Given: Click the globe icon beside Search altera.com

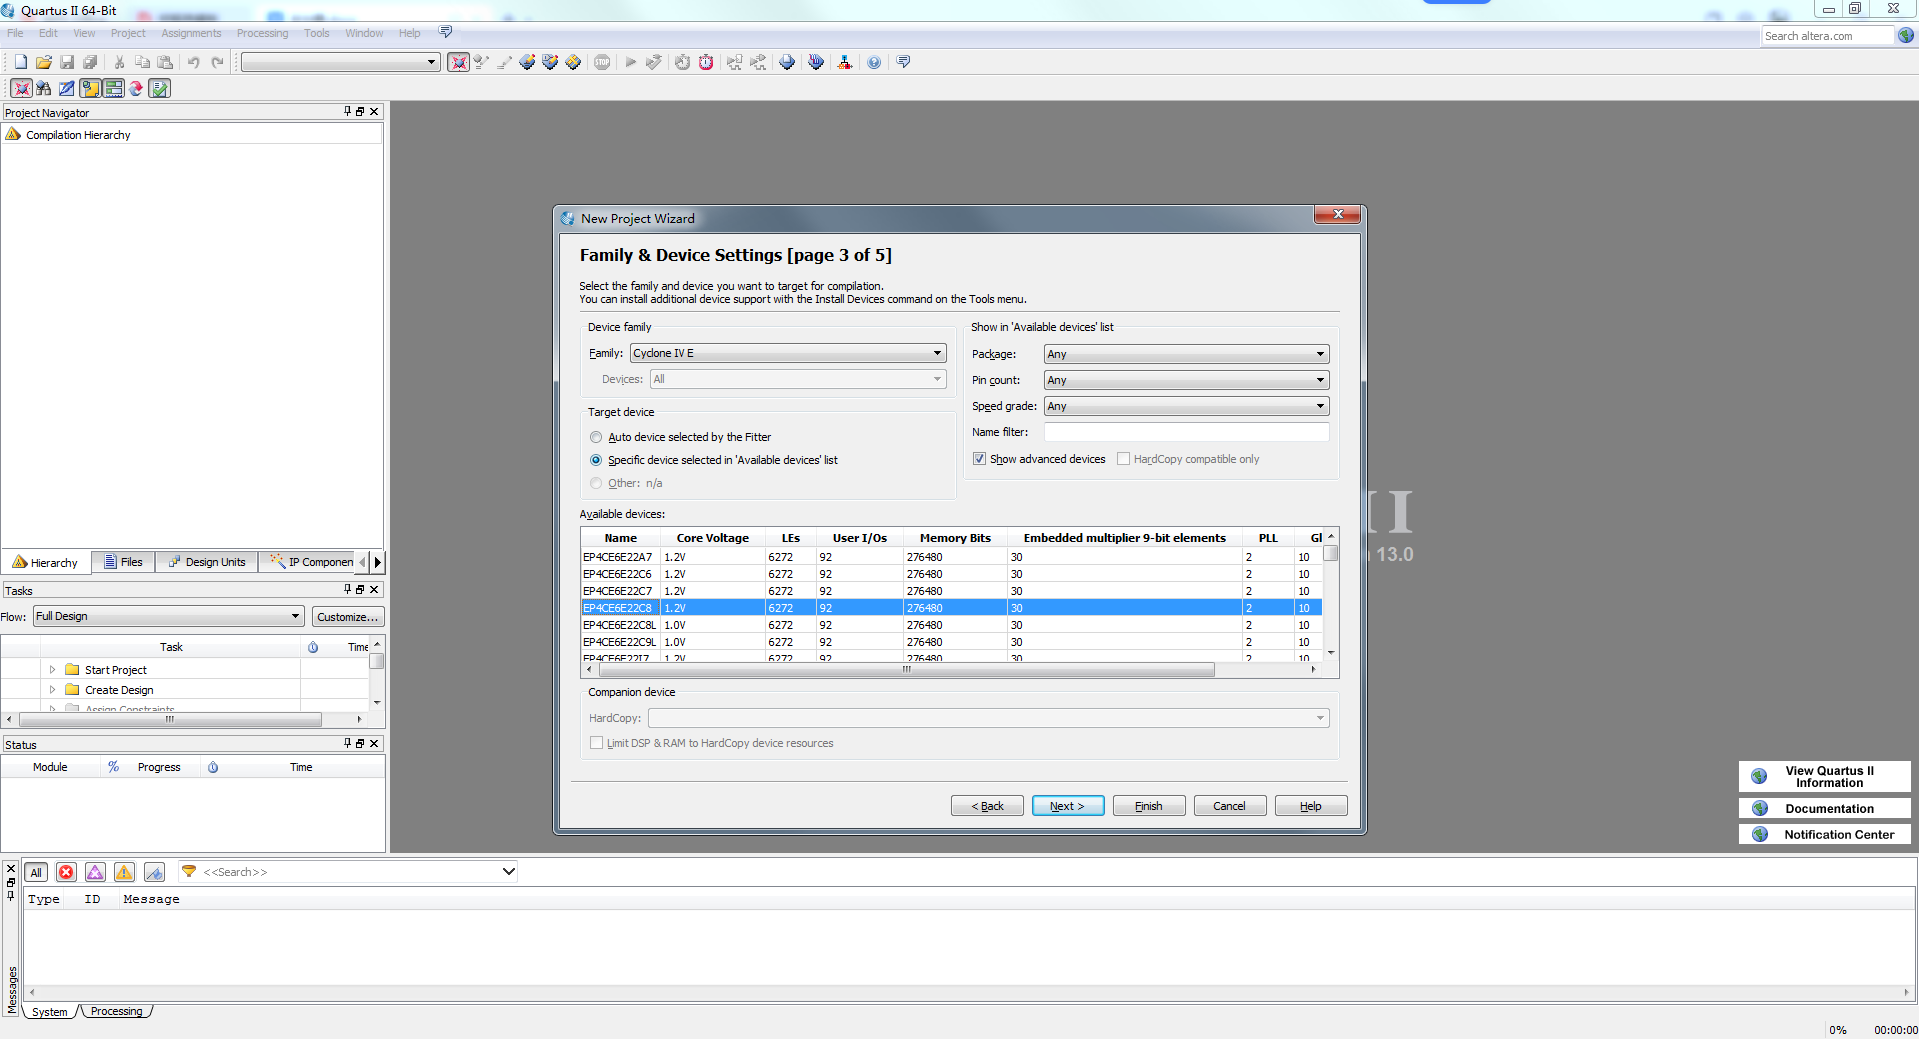Looking at the screenshot, I should pyautogui.click(x=1906, y=36).
